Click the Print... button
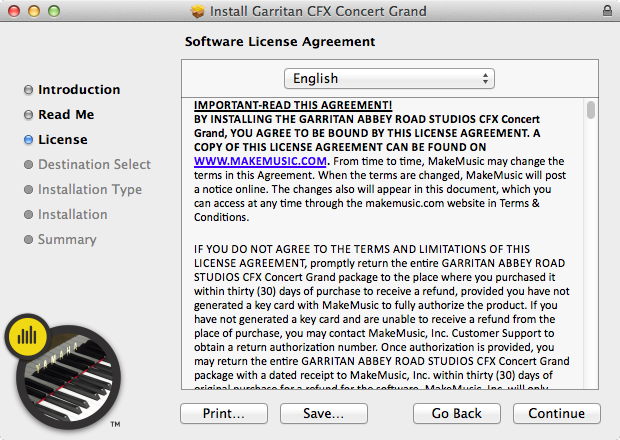The height and width of the screenshot is (440, 620). click(224, 414)
